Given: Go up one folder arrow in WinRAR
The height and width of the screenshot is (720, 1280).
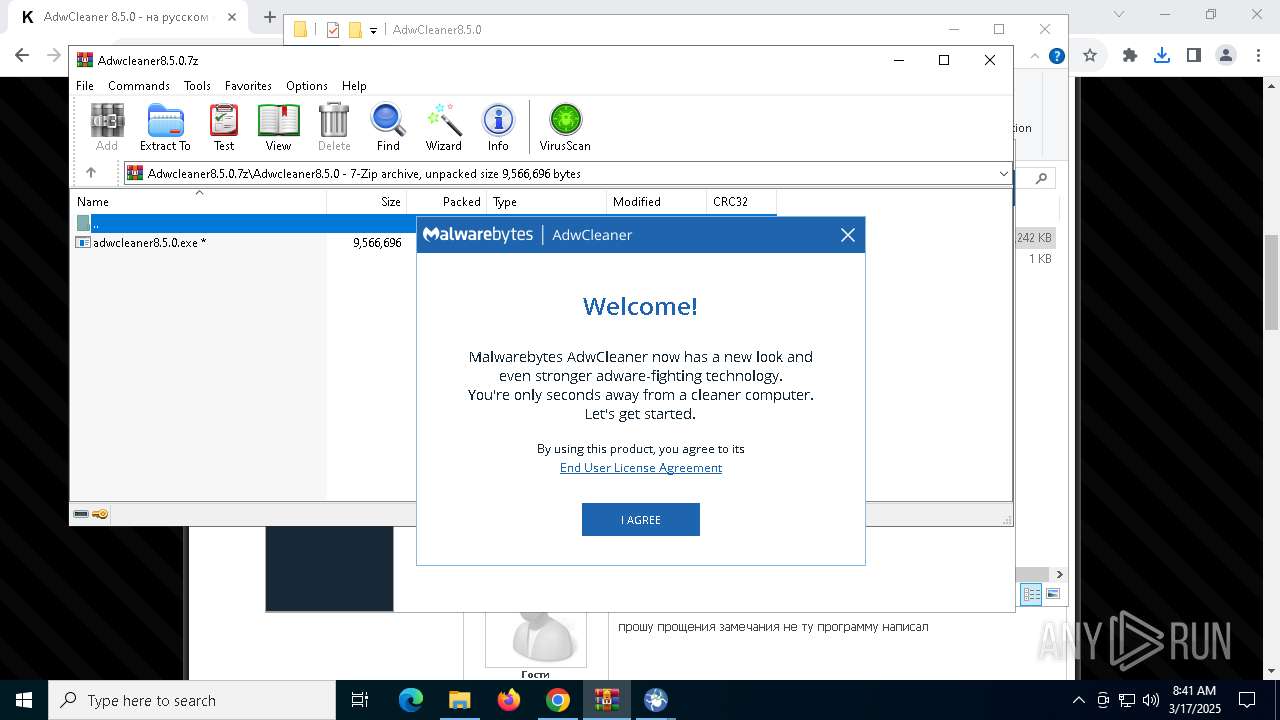Looking at the screenshot, I should [91, 173].
